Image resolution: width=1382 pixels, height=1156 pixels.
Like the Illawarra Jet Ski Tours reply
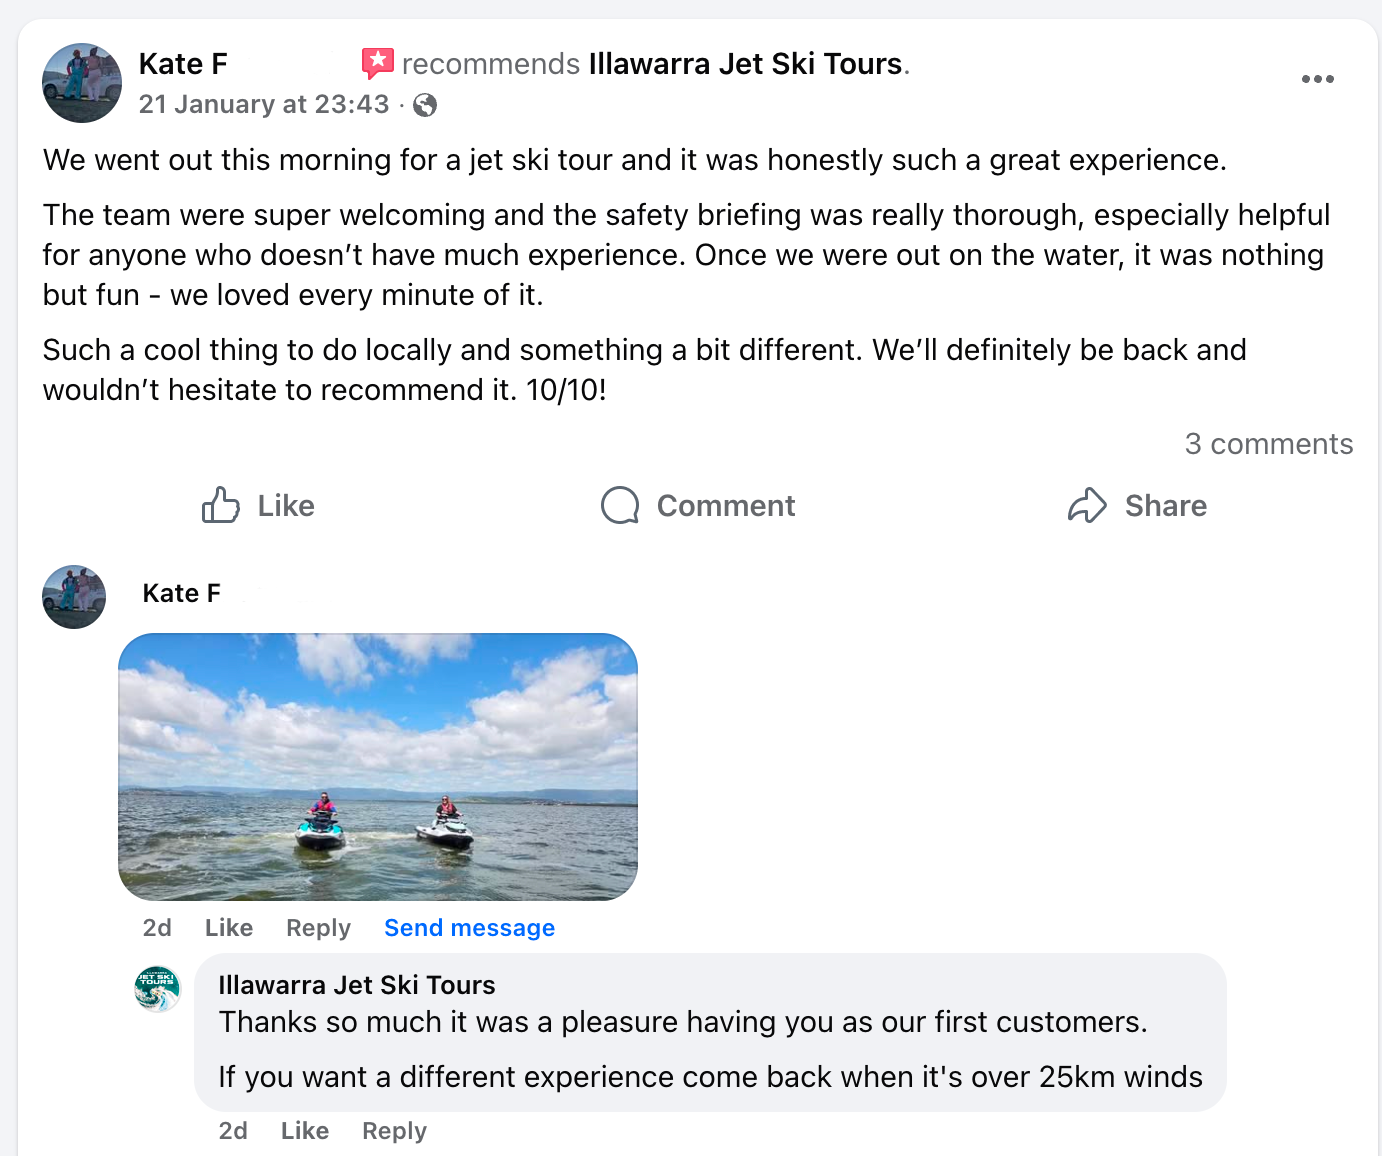(x=305, y=1131)
